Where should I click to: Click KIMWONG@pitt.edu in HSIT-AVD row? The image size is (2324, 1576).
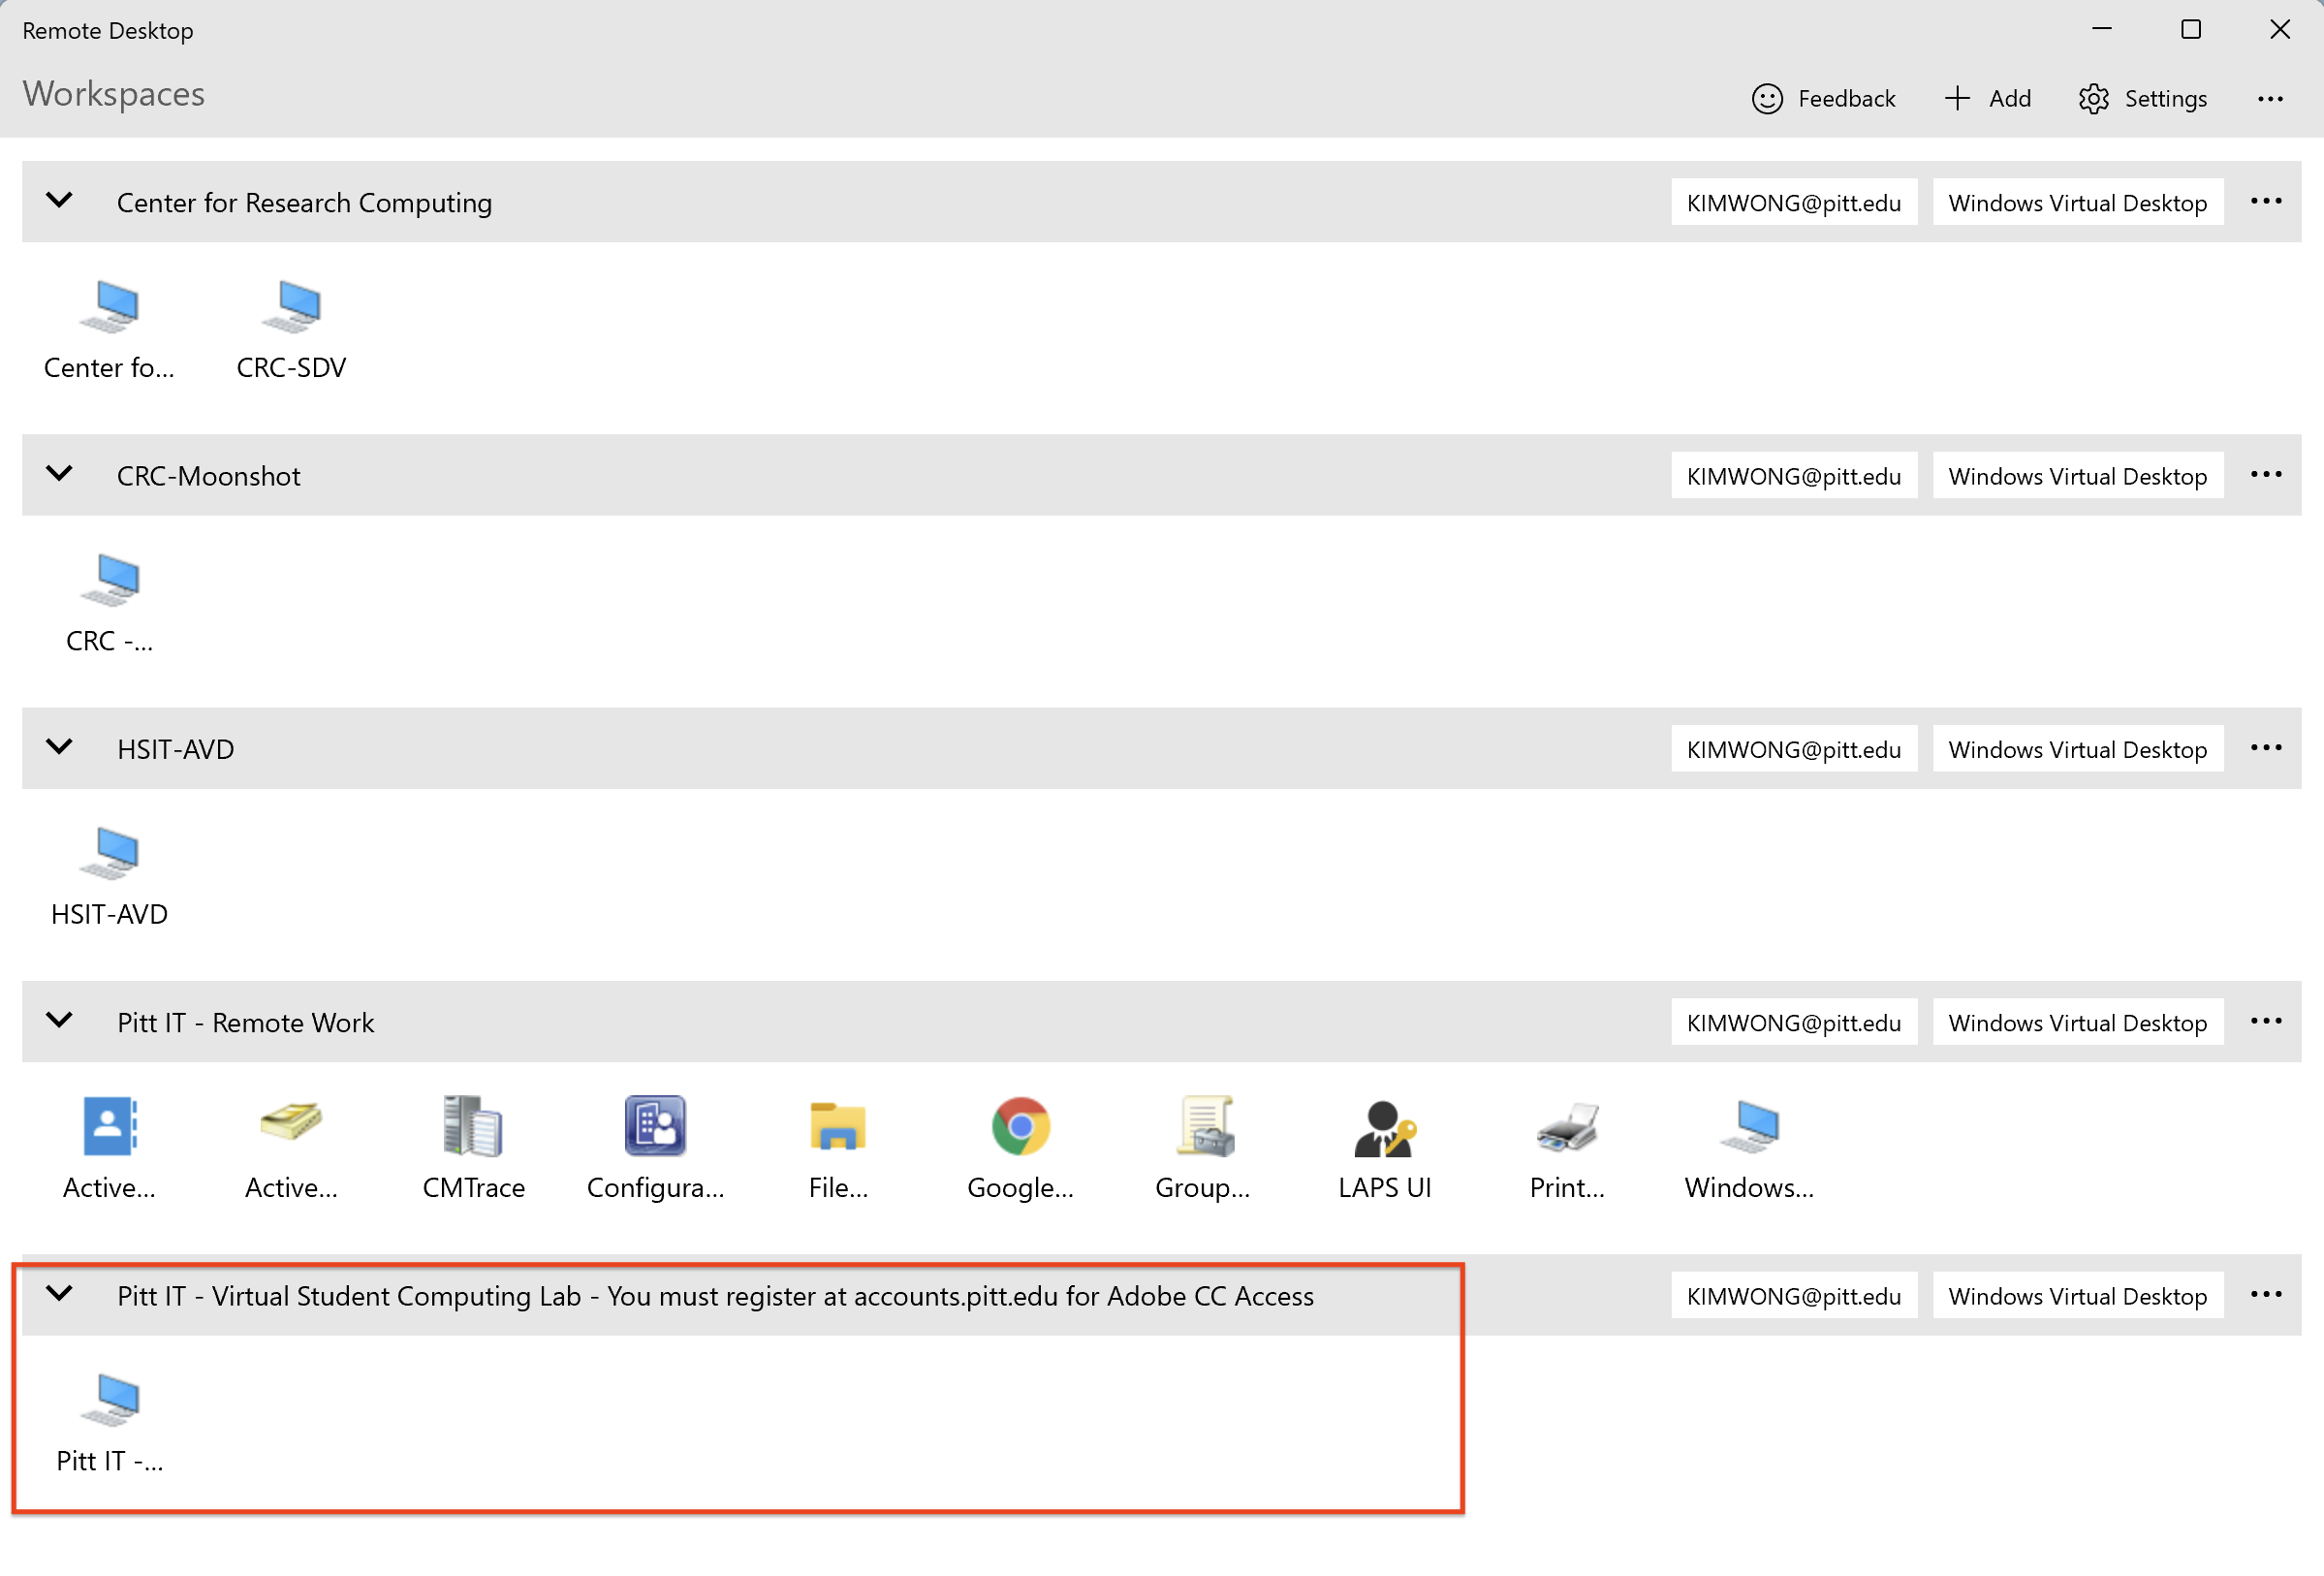1793,748
